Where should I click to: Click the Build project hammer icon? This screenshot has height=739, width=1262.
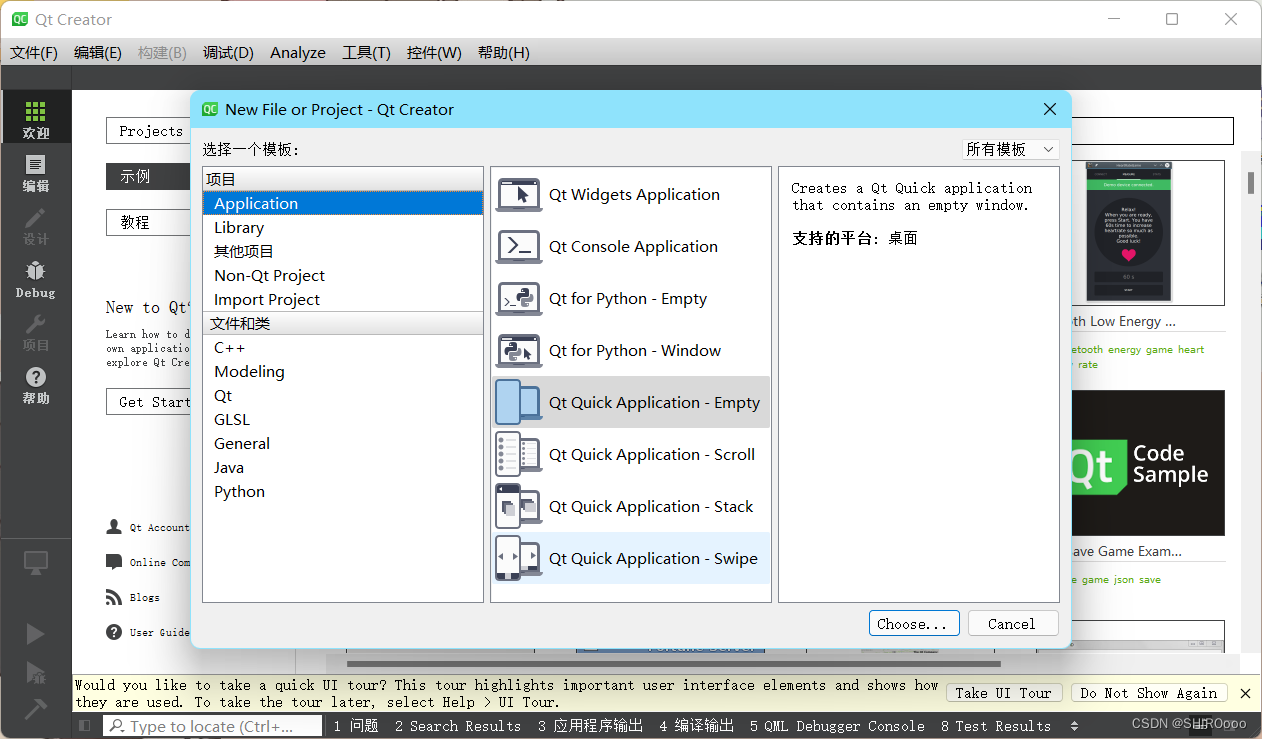[x=35, y=708]
